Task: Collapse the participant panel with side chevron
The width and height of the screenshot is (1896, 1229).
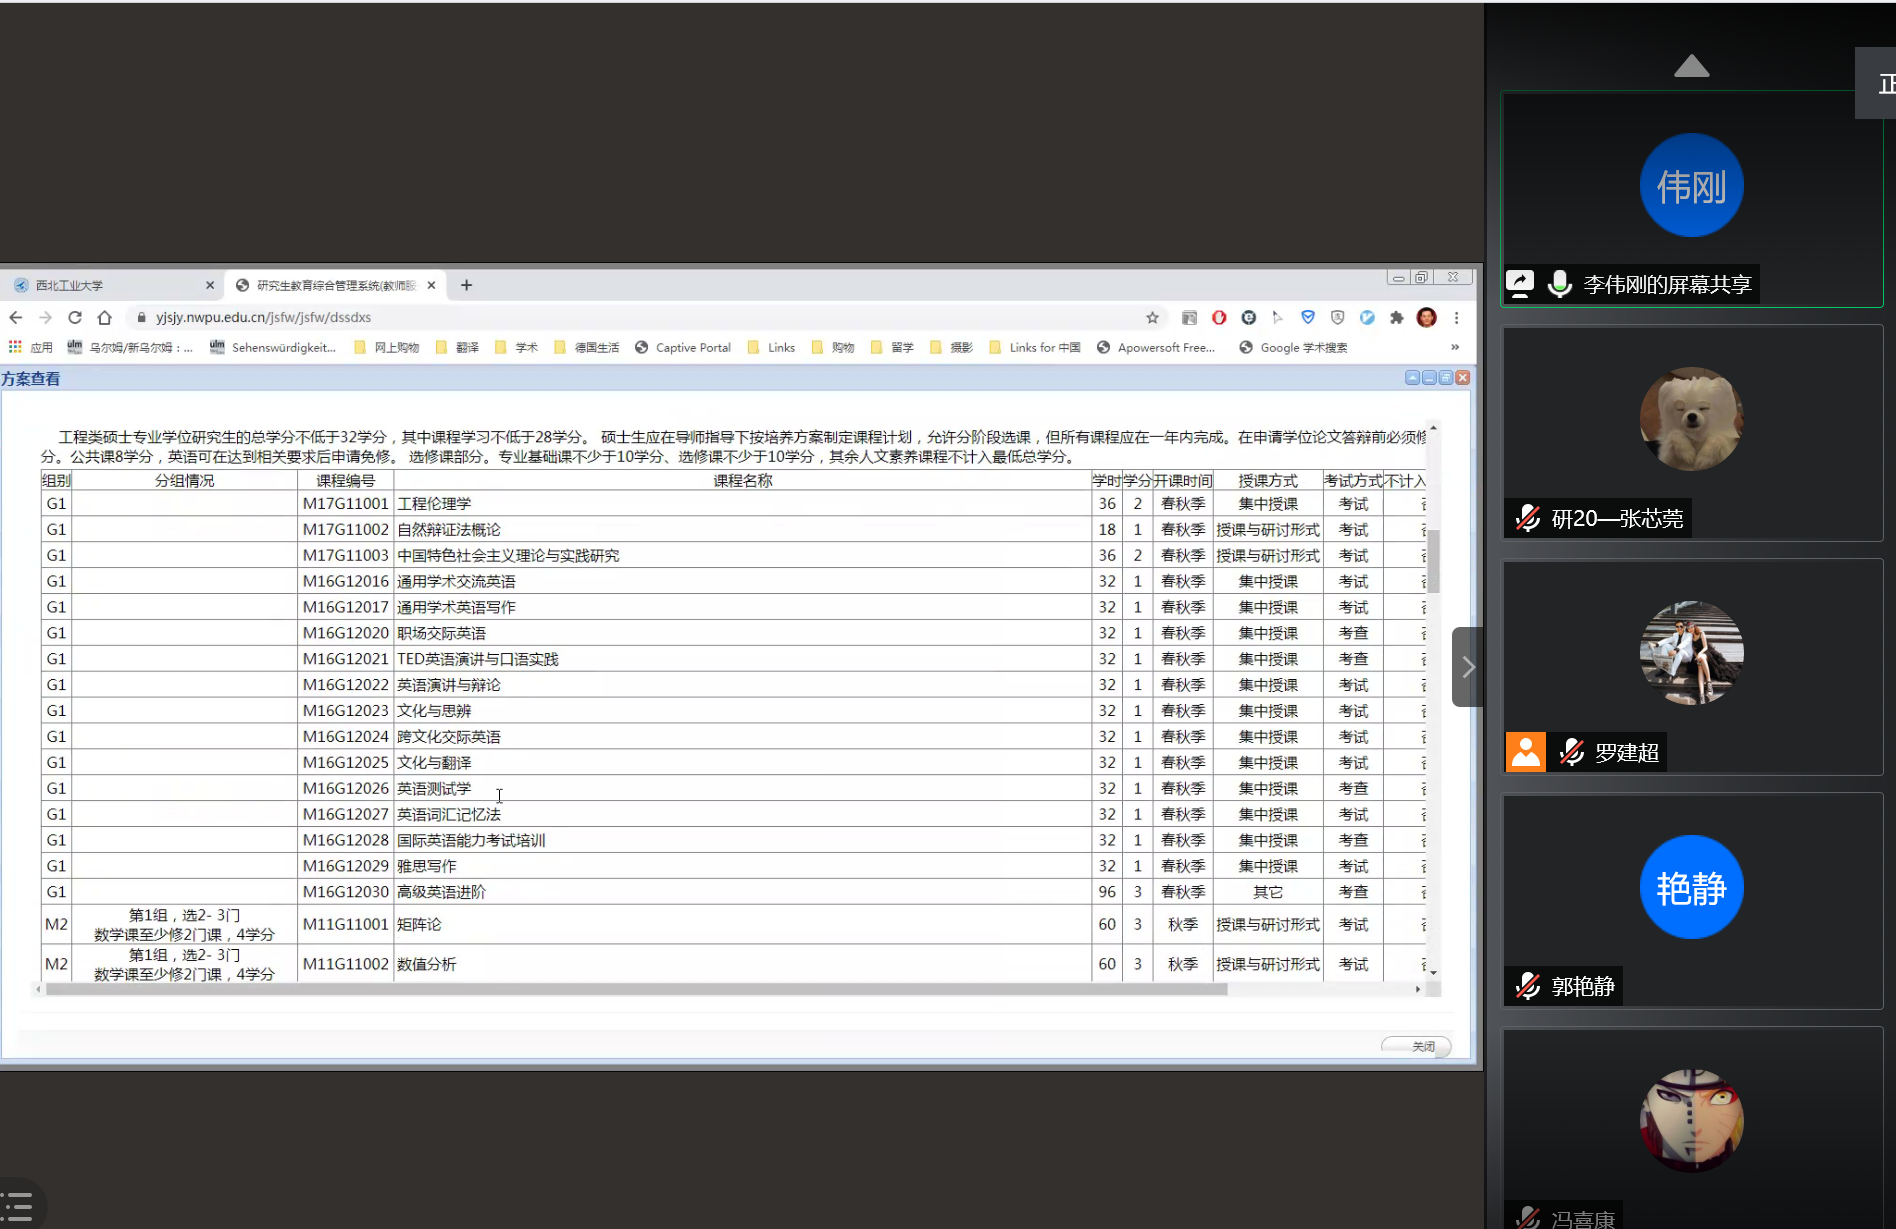Action: coord(1467,667)
